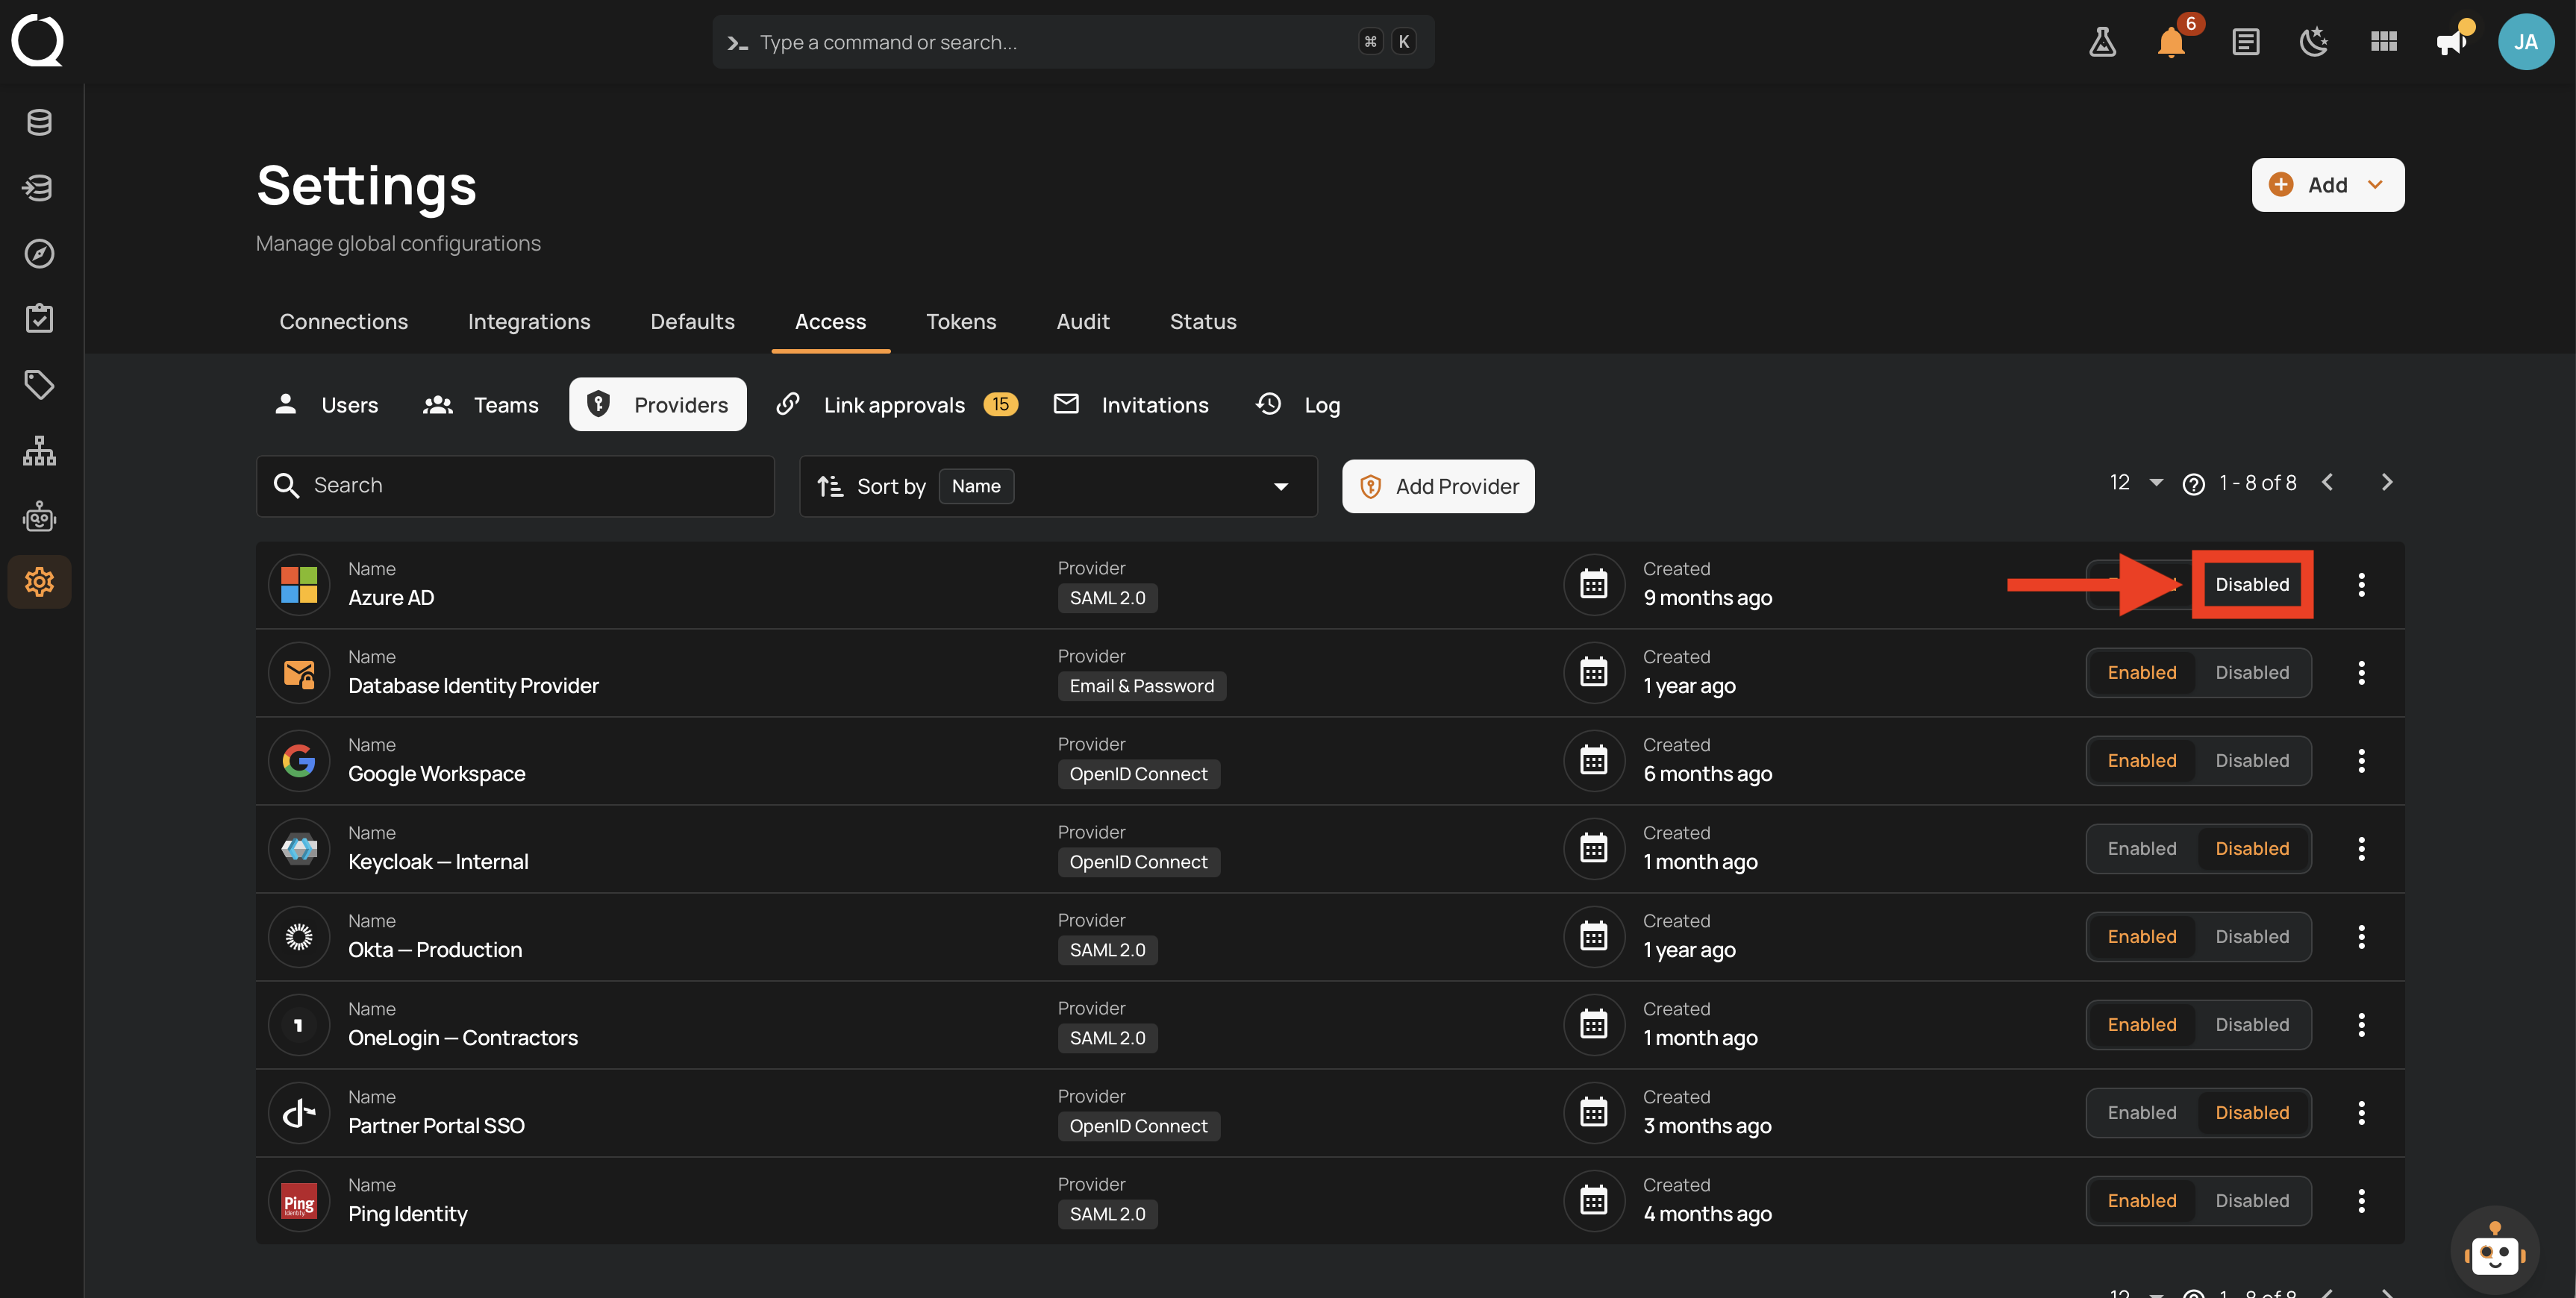Focus the command or search bar
This screenshot has width=2576, height=1298.
click(1073, 42)
